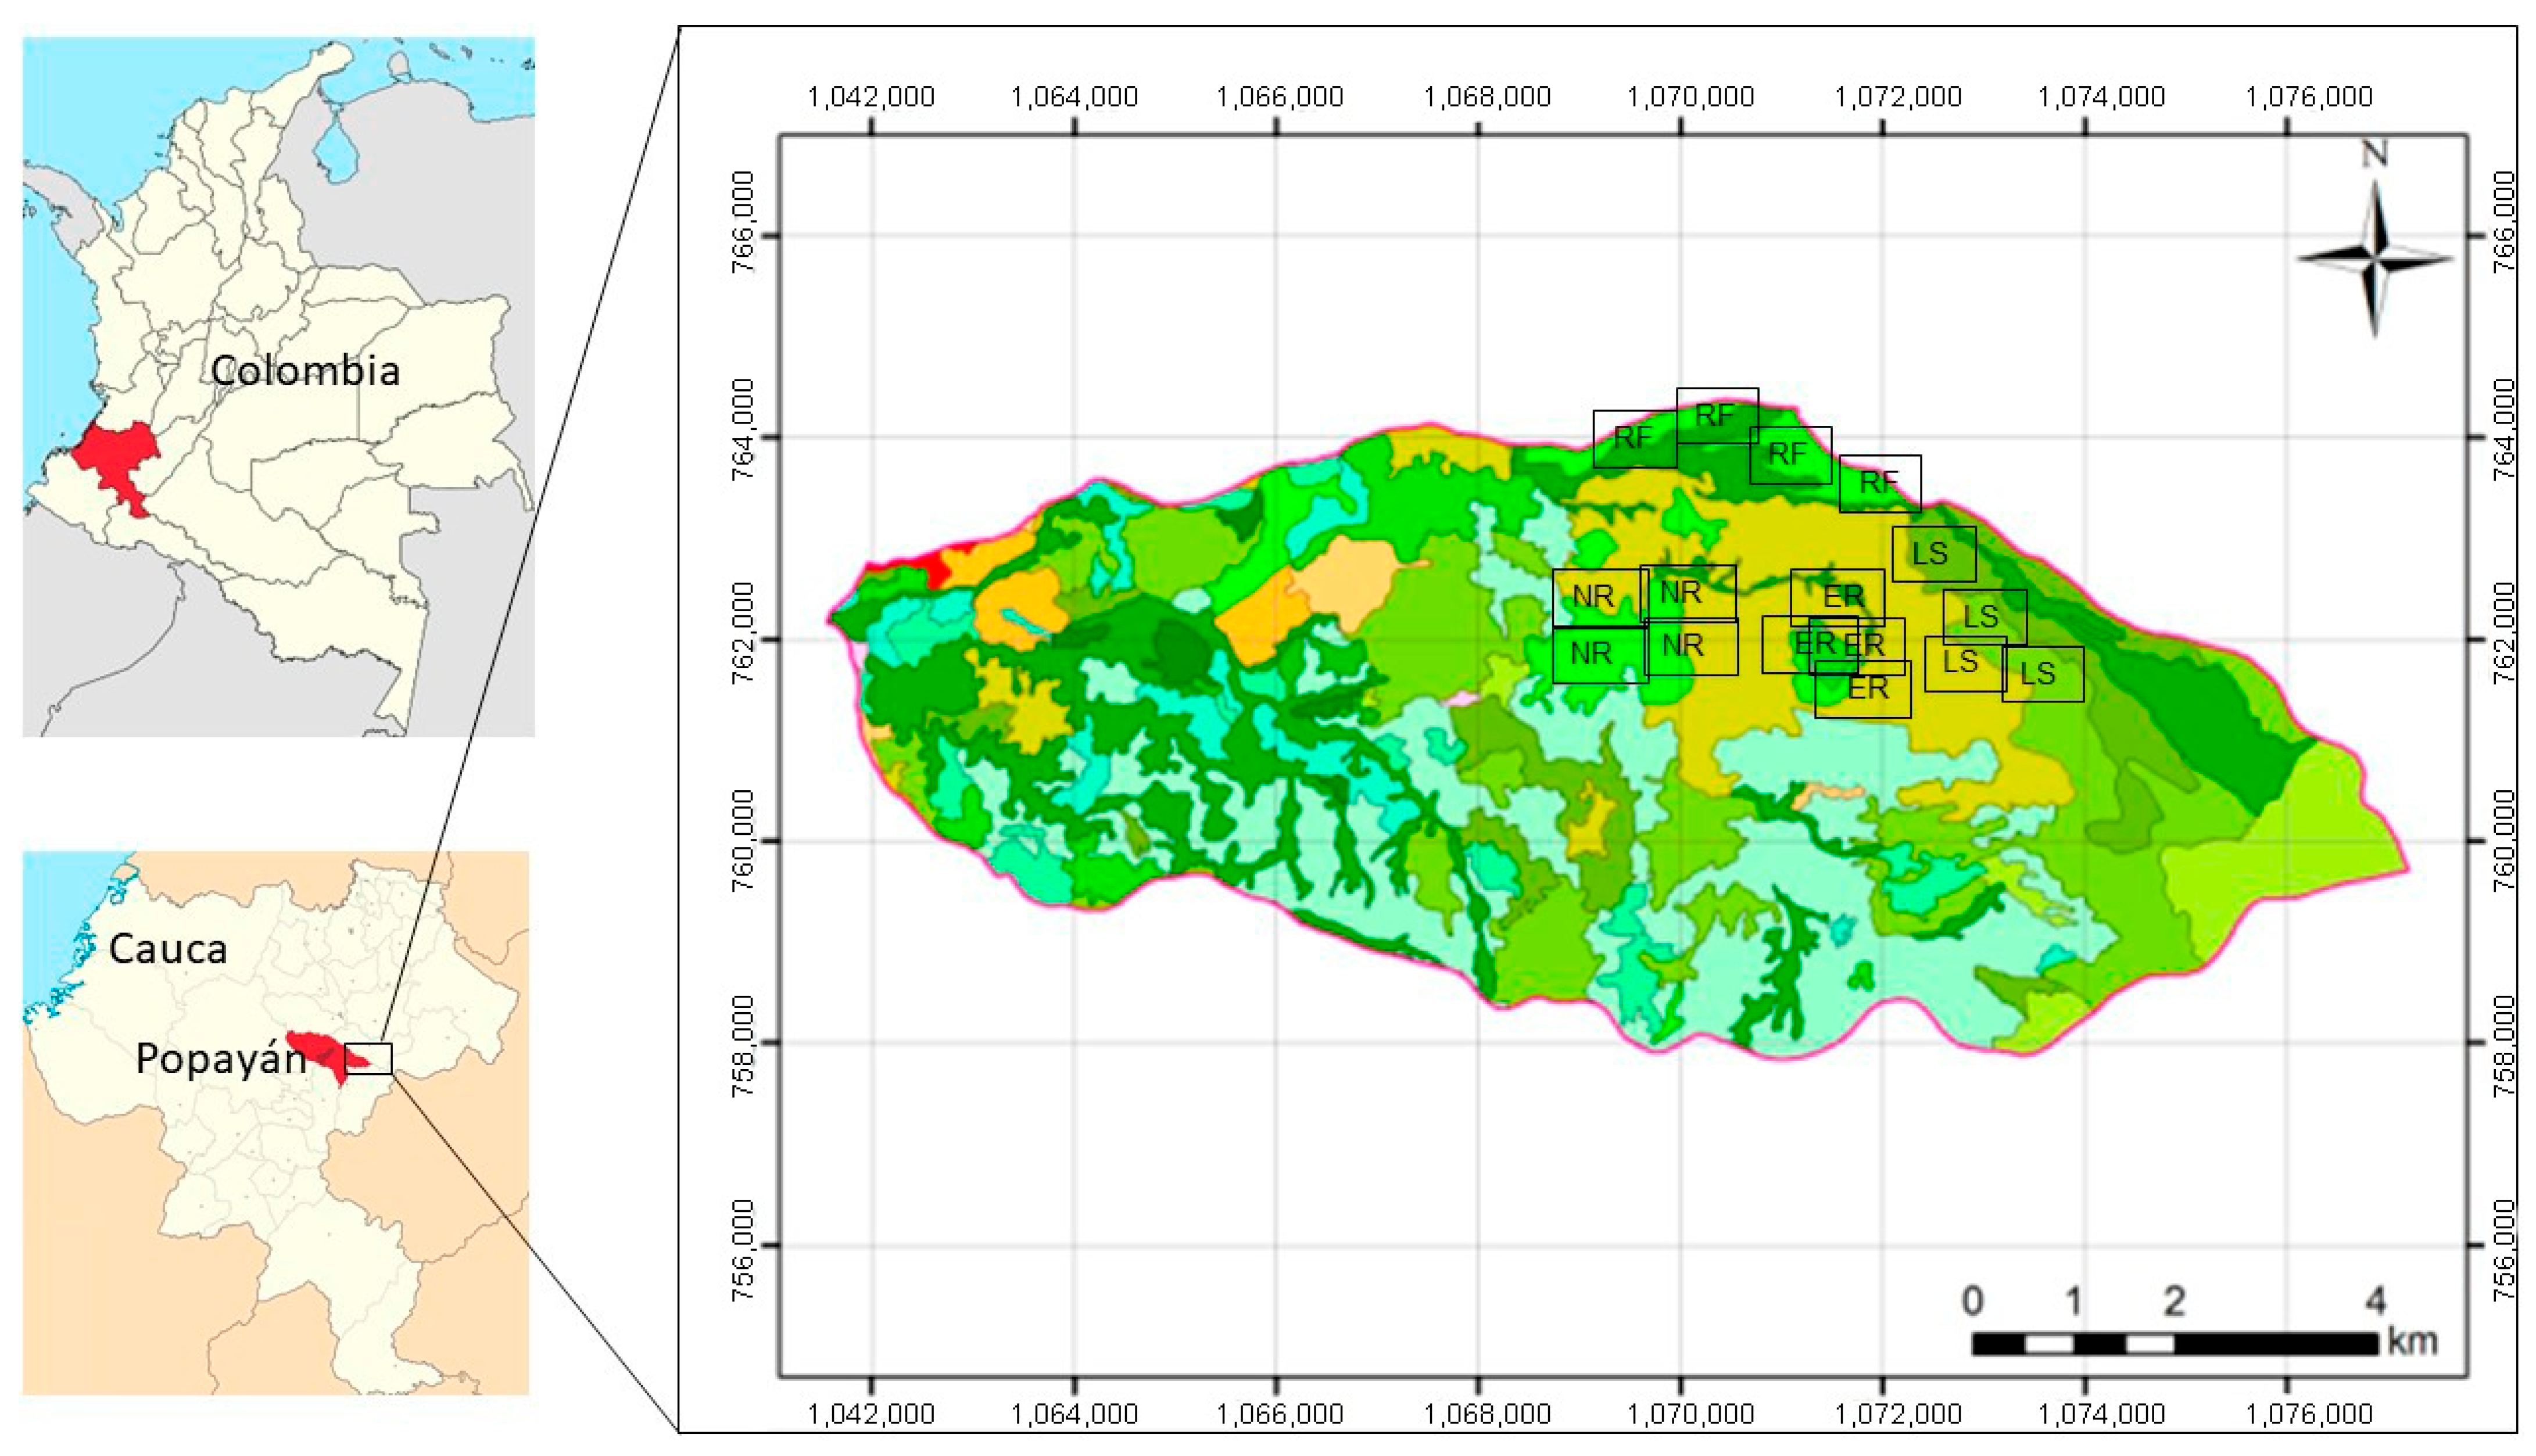Select the top-right NR sampling box
Viewport: 2536px width, 1456px height.
1688,592
